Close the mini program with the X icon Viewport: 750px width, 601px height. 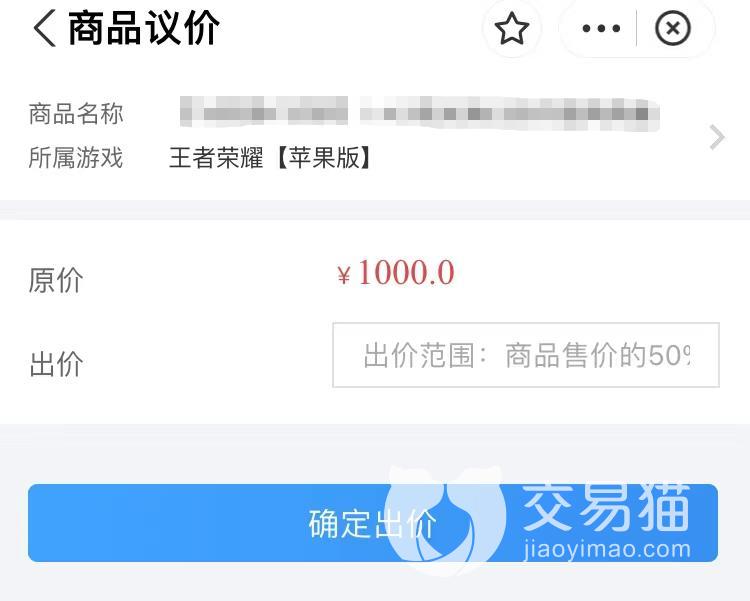673,29
